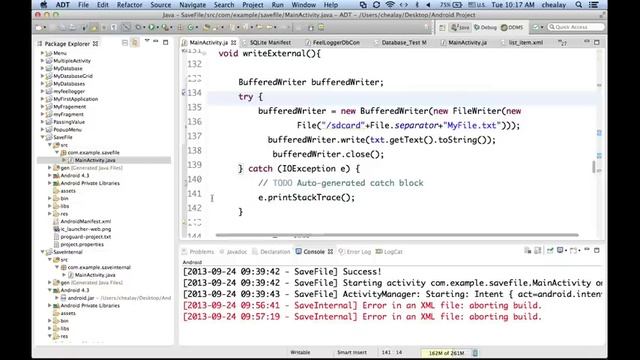Collapse the com.example.savefile package
Viewport: 640px width, 360px height.
(x=57, y=153)
